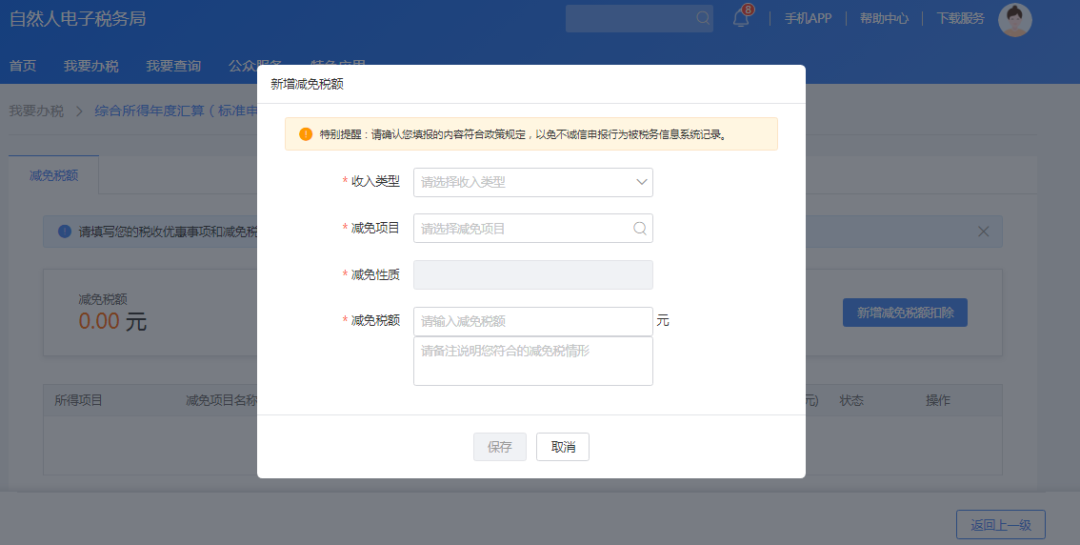Click the 新增减免税额扣除 button
The width and height of the screenshot is (1080, 545).
tap(905, 312)
